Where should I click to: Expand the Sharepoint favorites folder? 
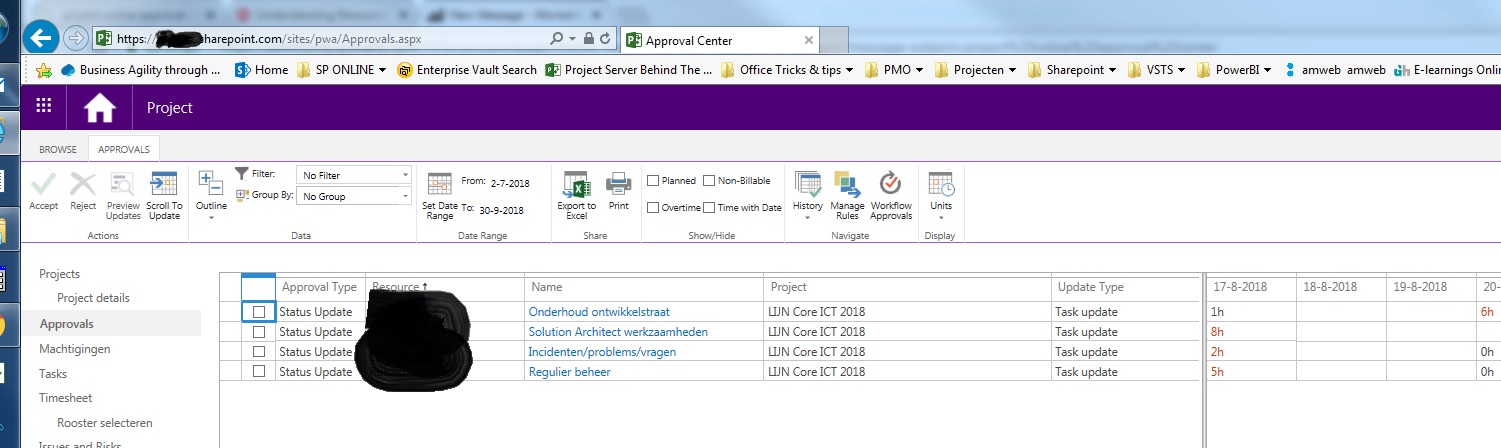click(1074, 70)
